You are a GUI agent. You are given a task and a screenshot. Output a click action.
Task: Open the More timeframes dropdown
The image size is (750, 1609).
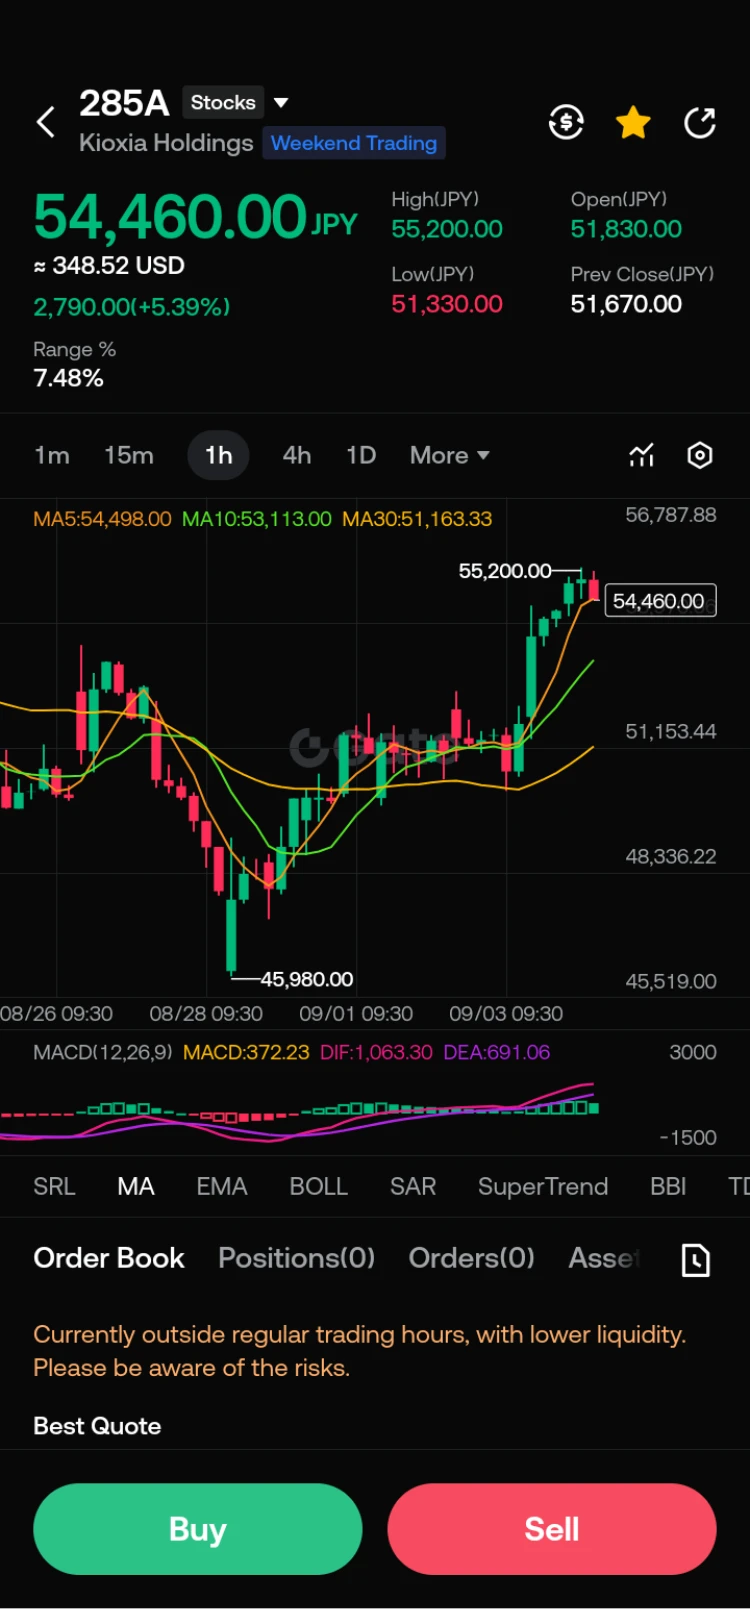[449, 455]
